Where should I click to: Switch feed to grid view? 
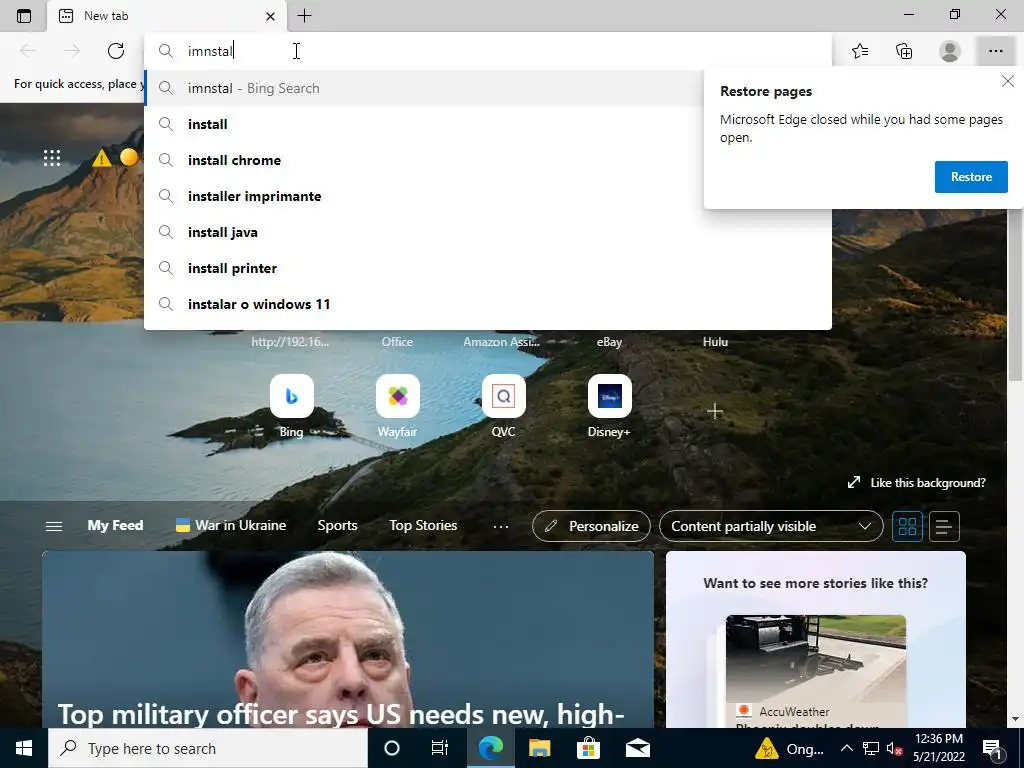[x=907, y=526]
